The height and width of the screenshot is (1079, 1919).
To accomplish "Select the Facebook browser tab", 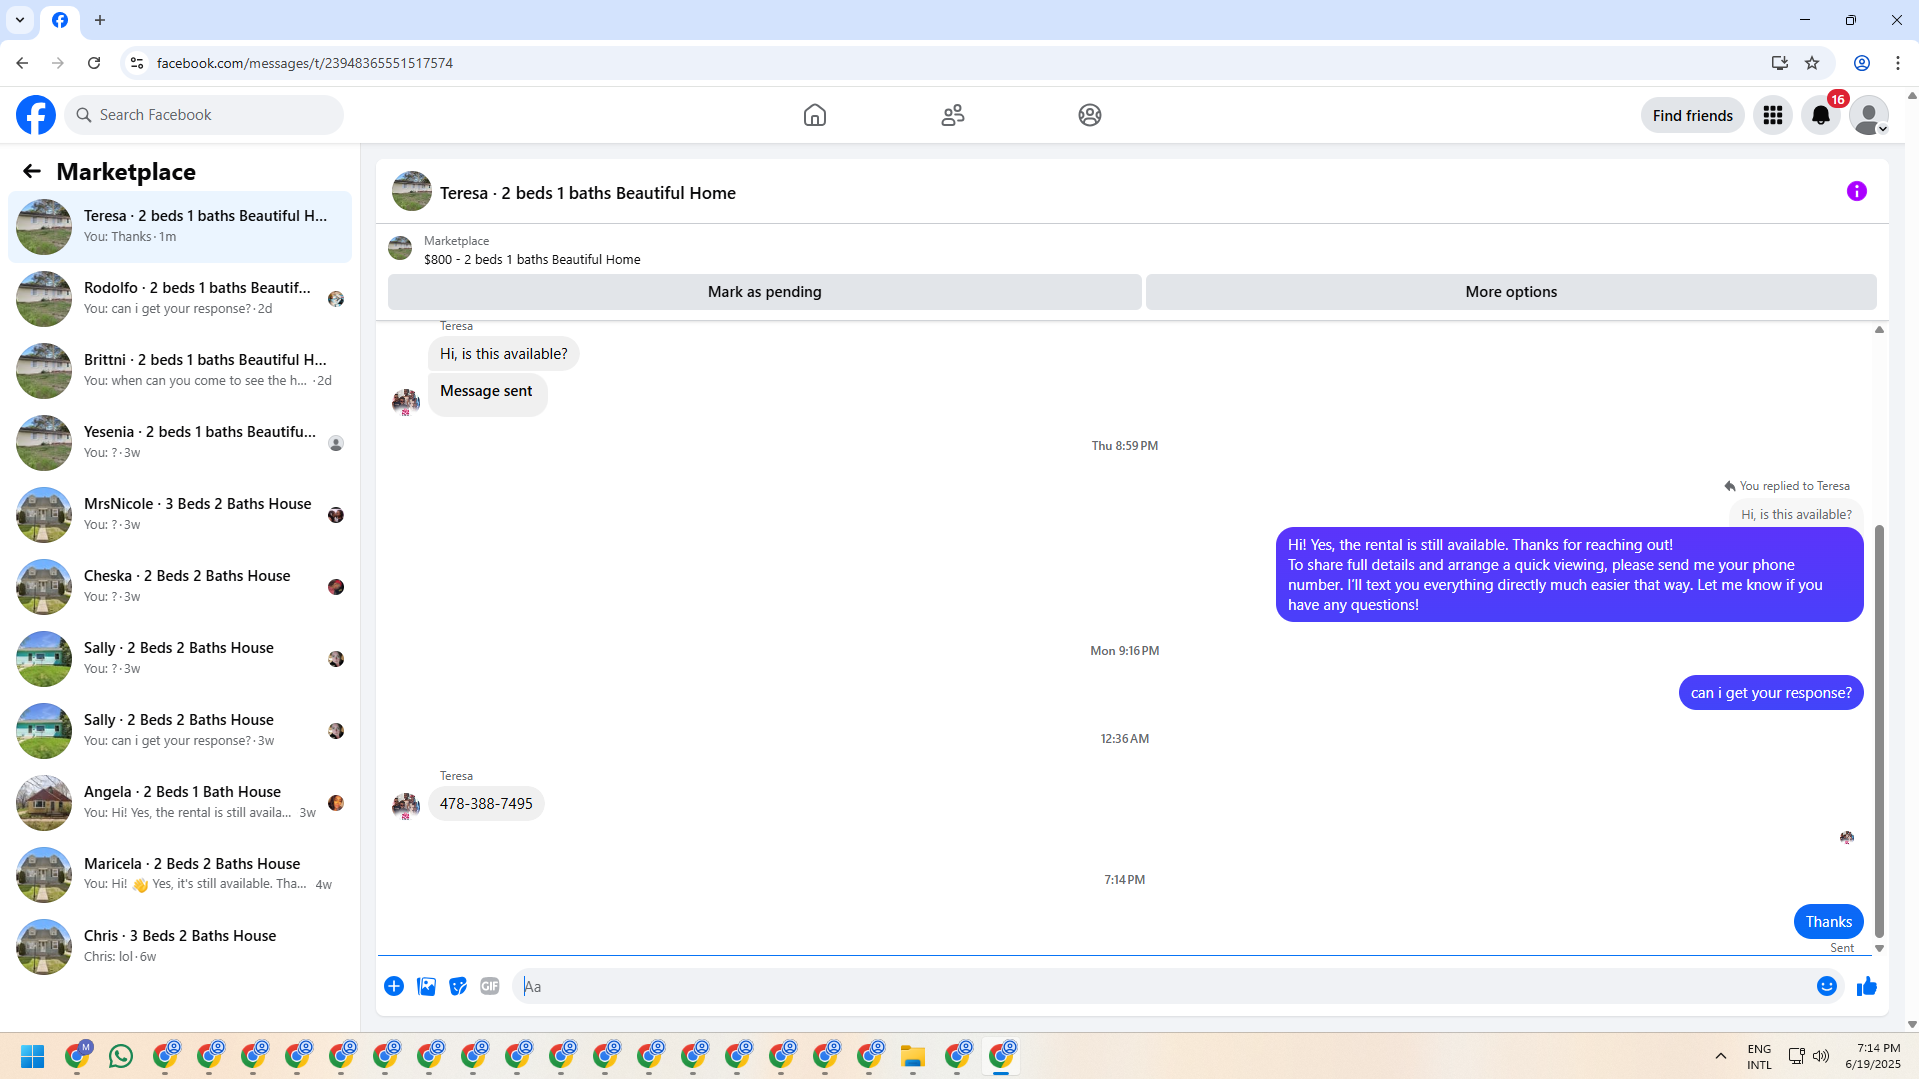I will [x=60, y=20].
